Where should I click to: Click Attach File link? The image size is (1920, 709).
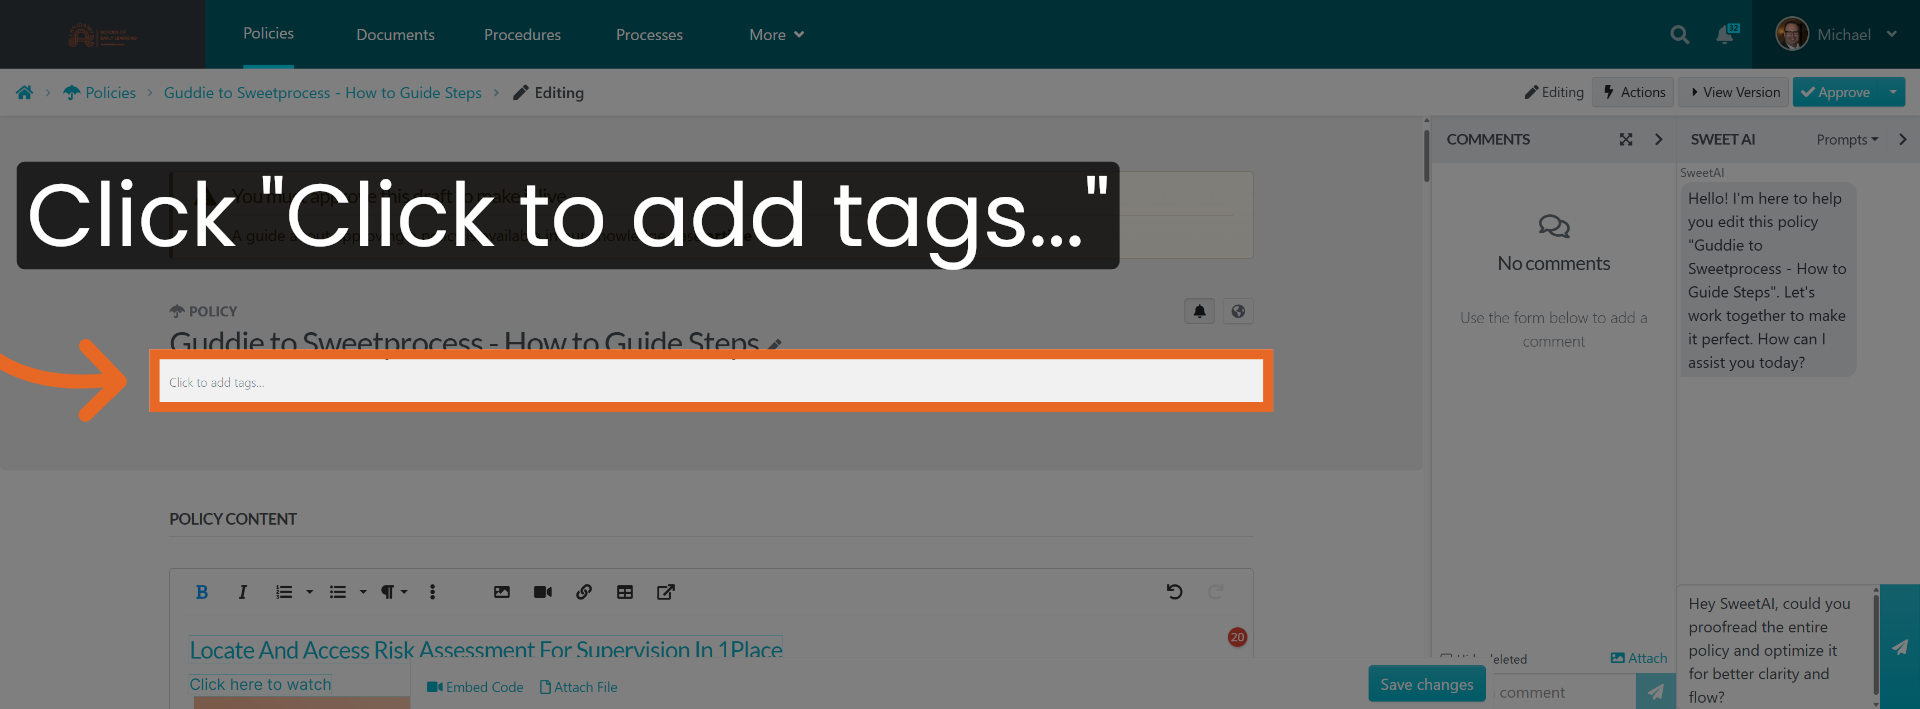pos(579,687)
